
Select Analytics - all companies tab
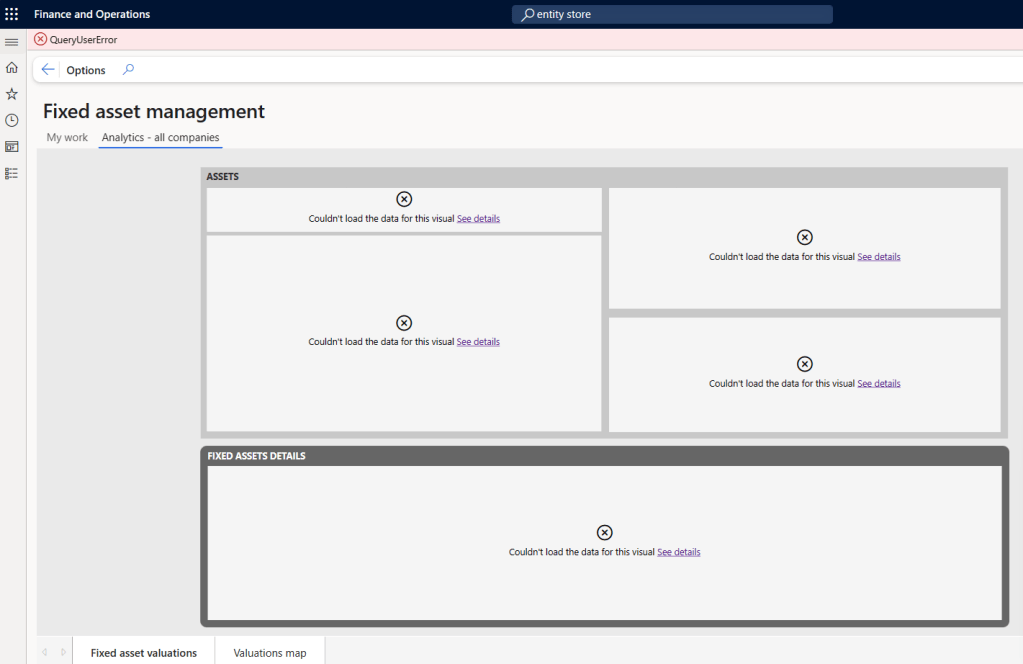(160, 137)
